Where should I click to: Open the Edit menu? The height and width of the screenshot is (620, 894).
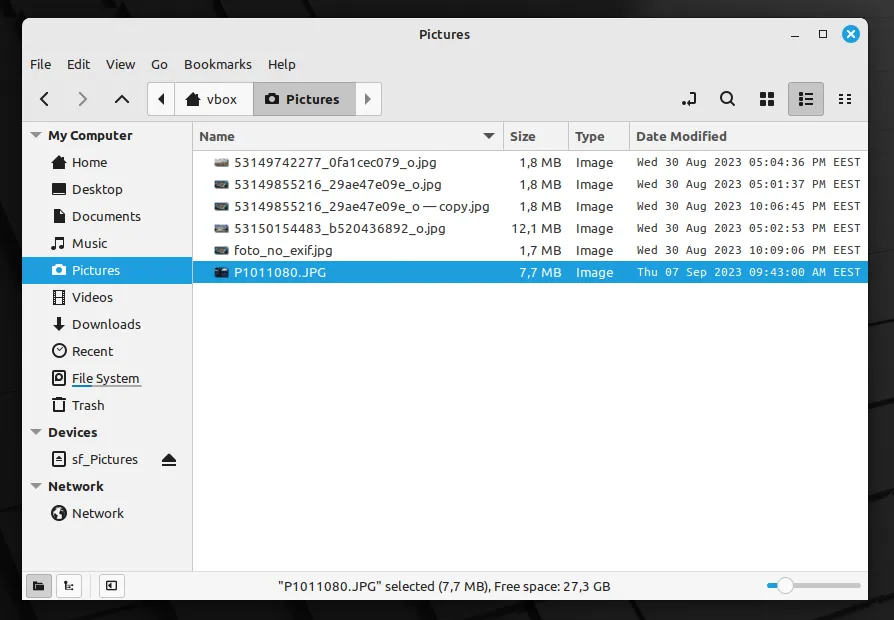78,64
